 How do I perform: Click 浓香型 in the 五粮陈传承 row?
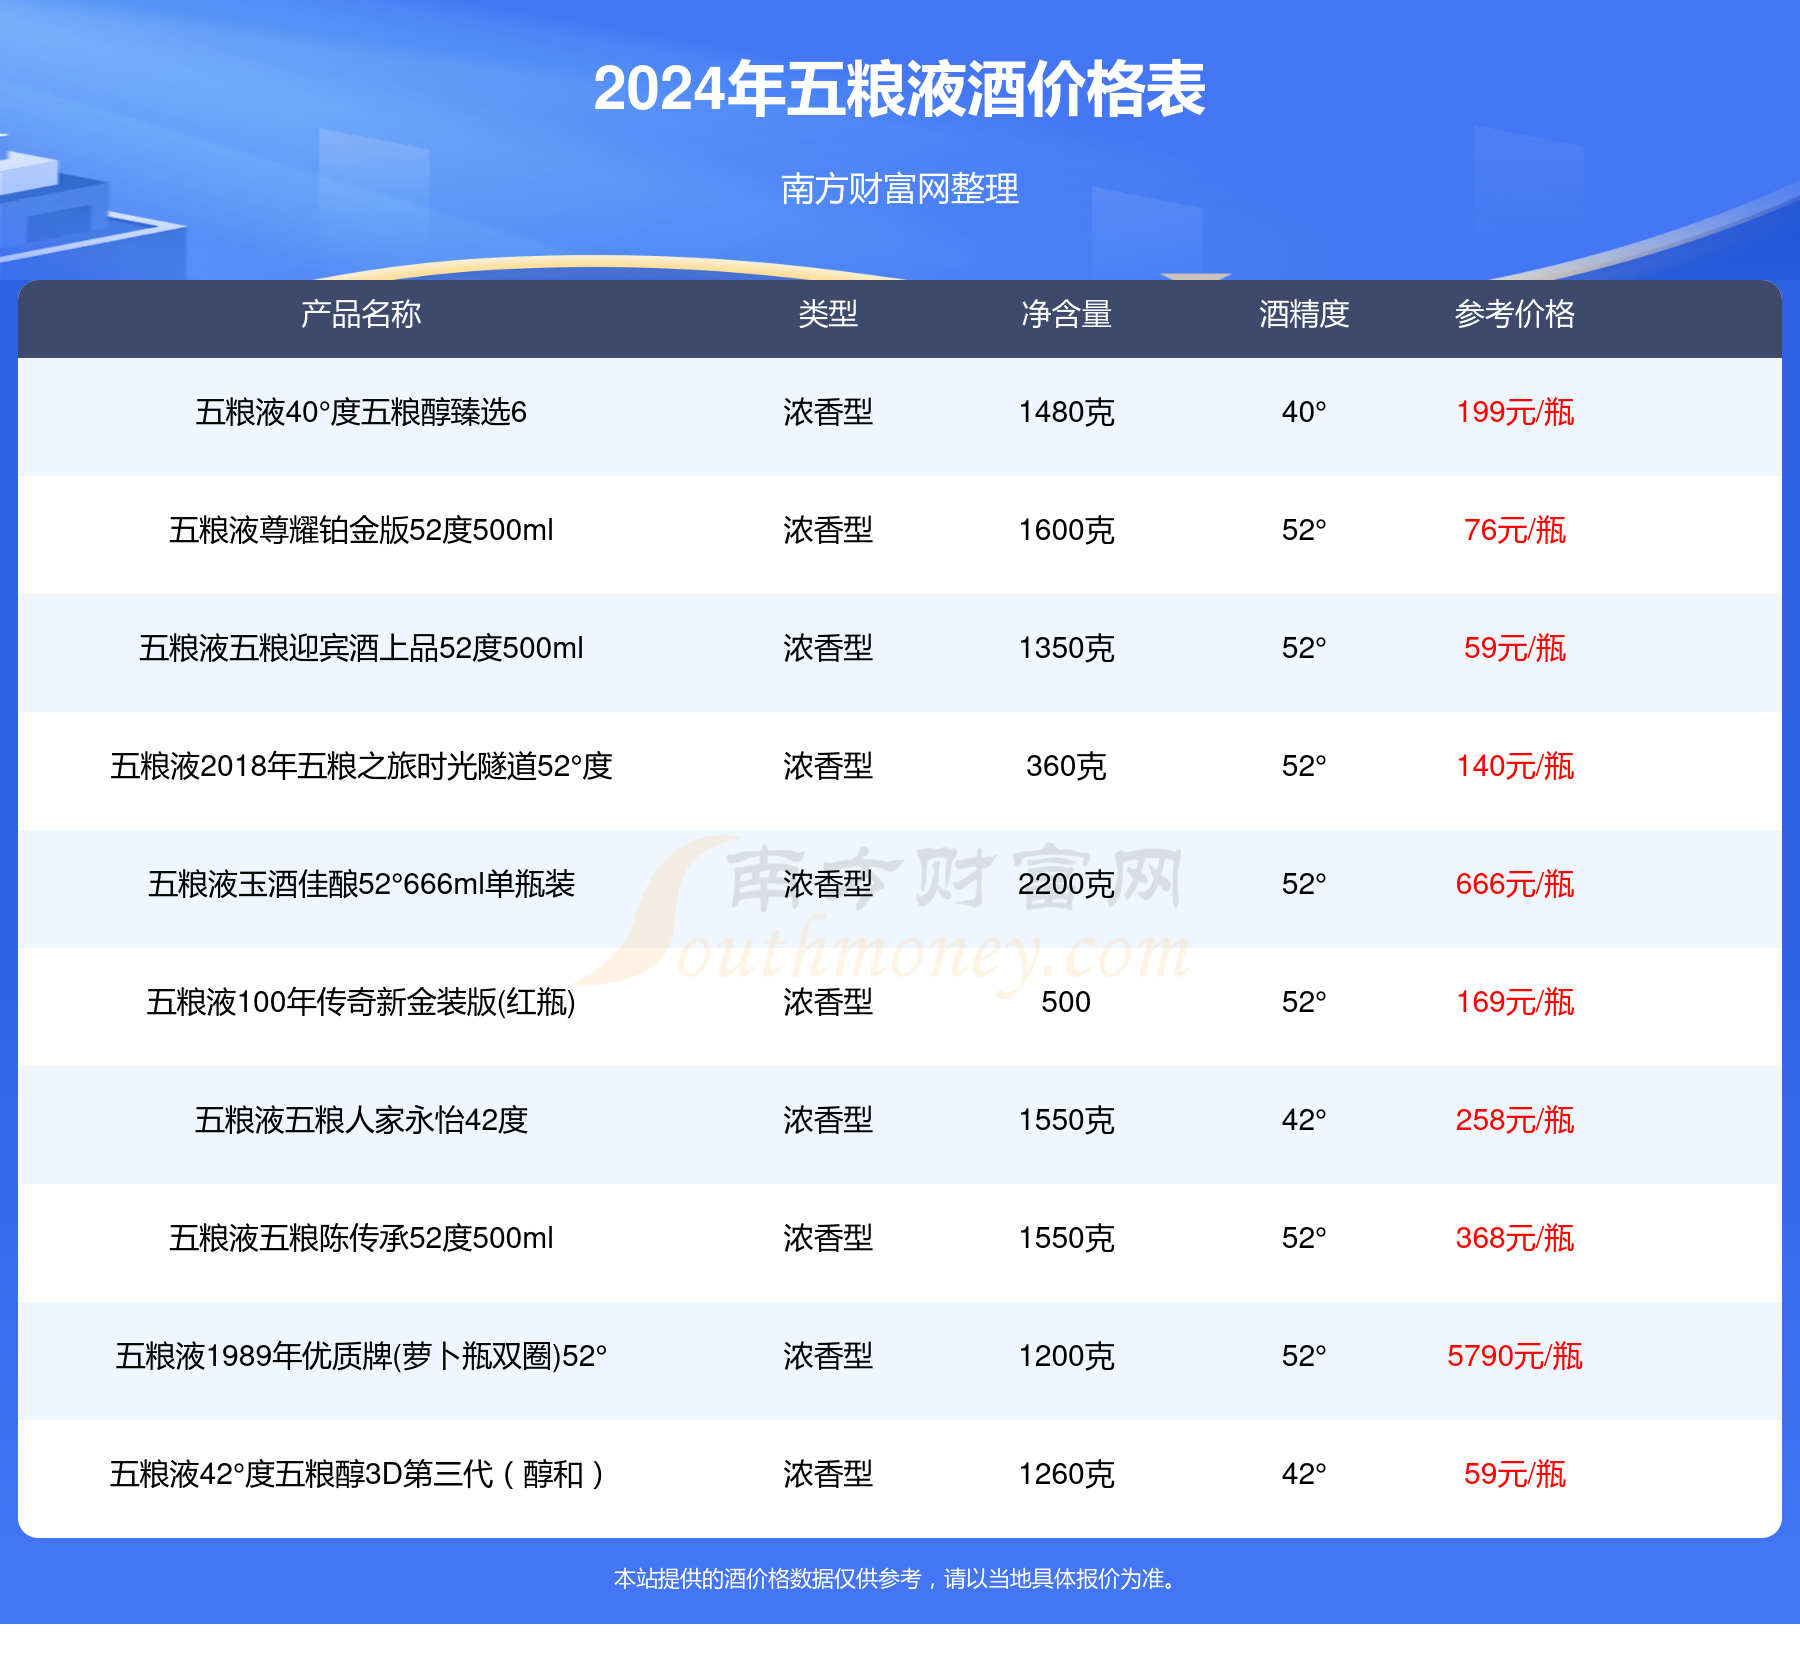tap(828, 1238)
